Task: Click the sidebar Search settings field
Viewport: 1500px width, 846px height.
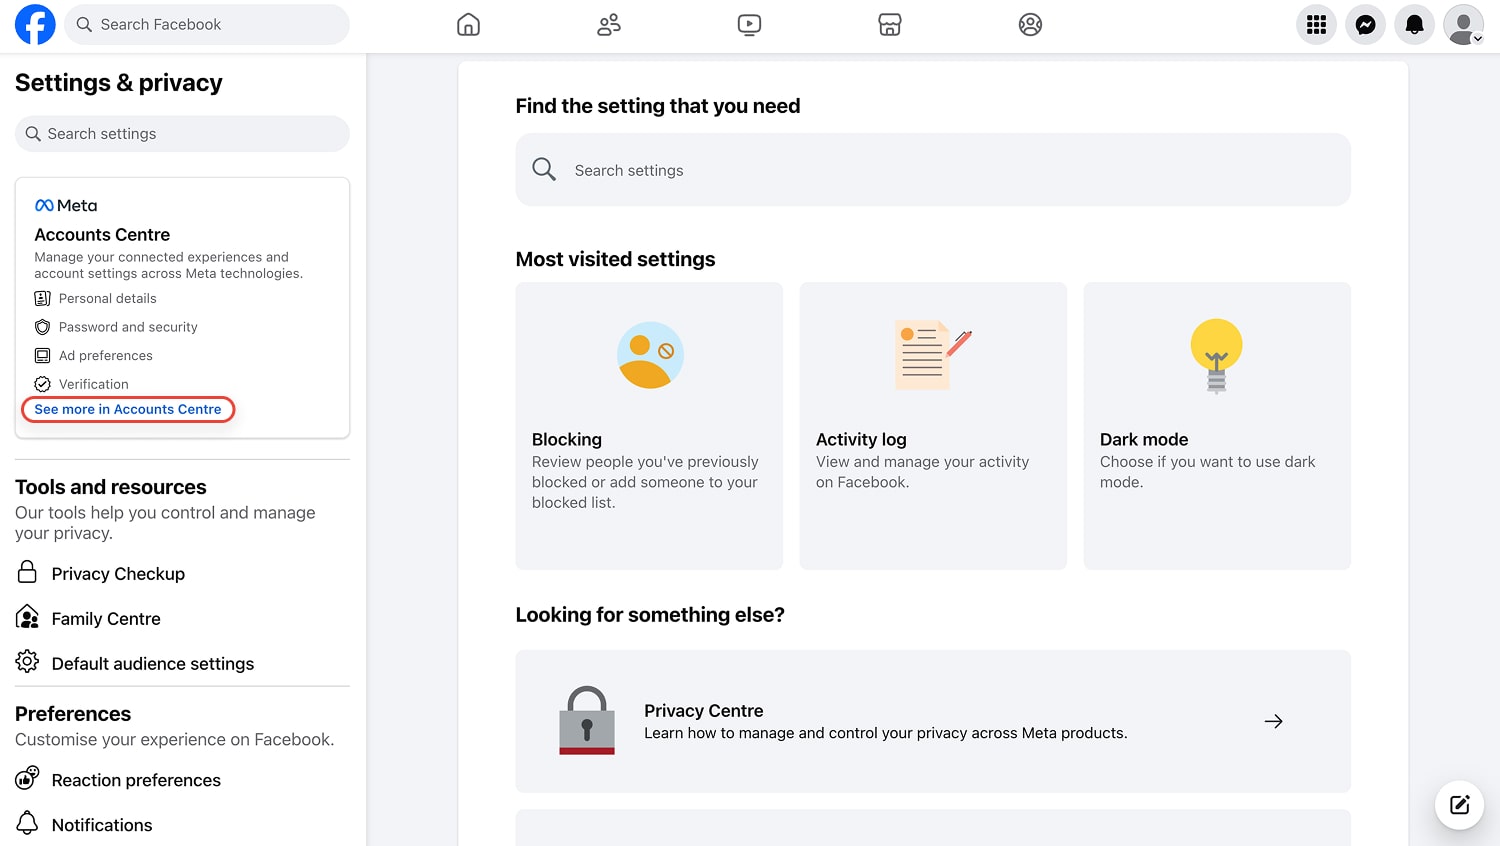Action: tap(182, 134)
